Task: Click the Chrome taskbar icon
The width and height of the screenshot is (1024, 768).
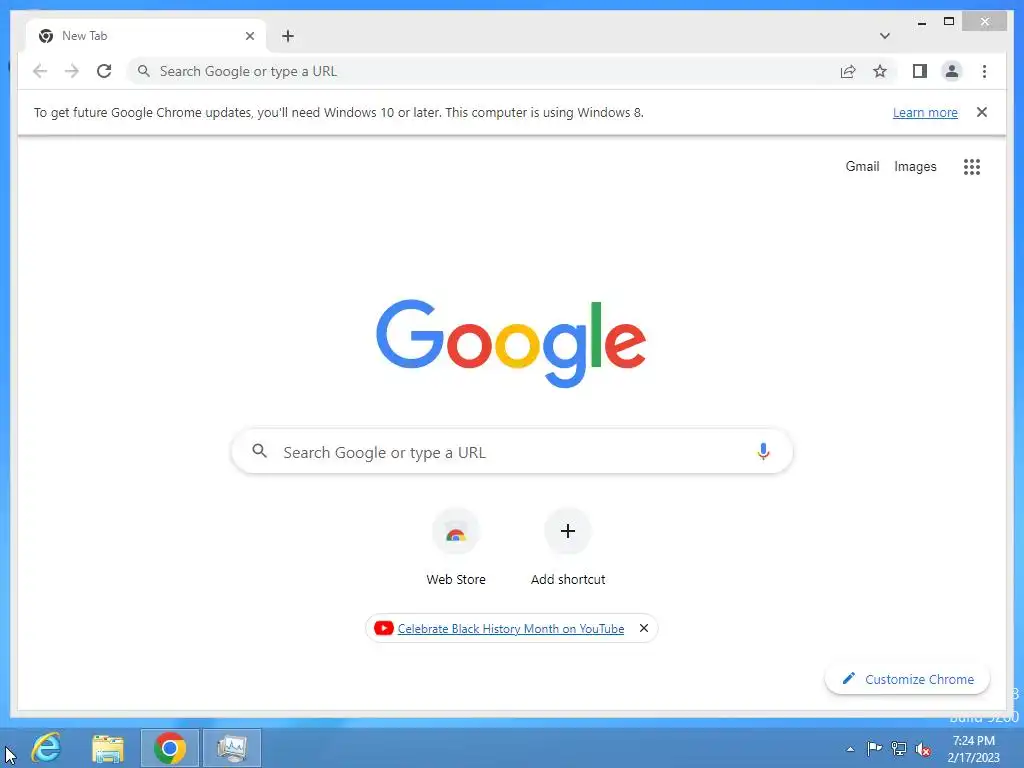Action: [170, 748]
